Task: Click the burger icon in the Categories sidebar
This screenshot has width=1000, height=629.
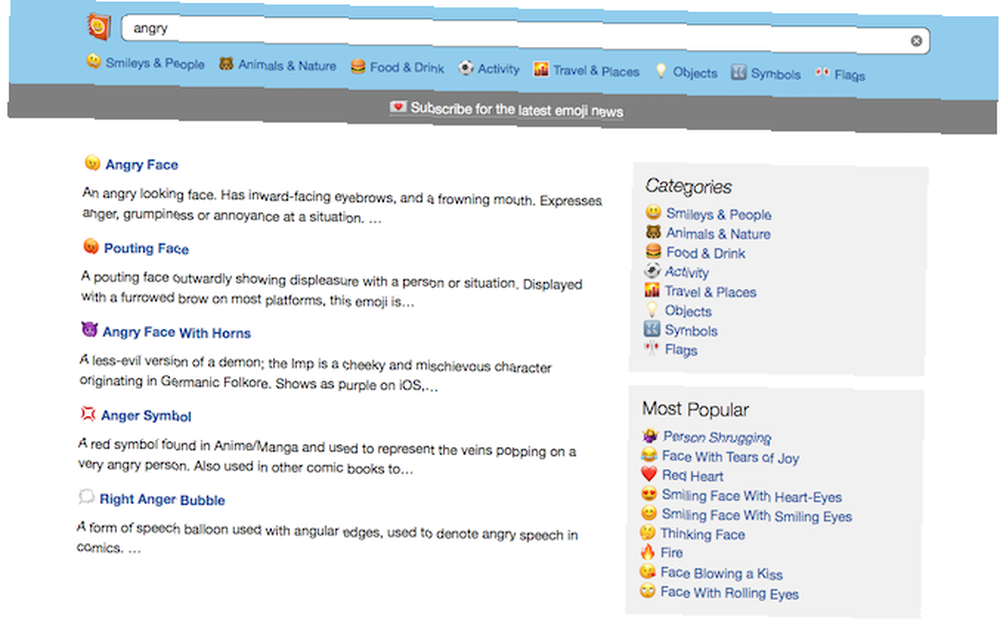Action: tap(653, 251)
